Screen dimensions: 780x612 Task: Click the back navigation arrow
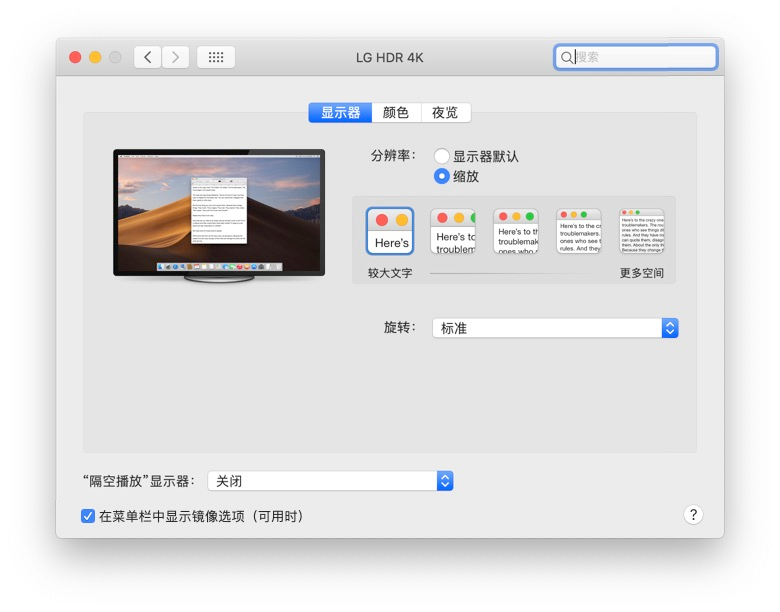point(148,57)
